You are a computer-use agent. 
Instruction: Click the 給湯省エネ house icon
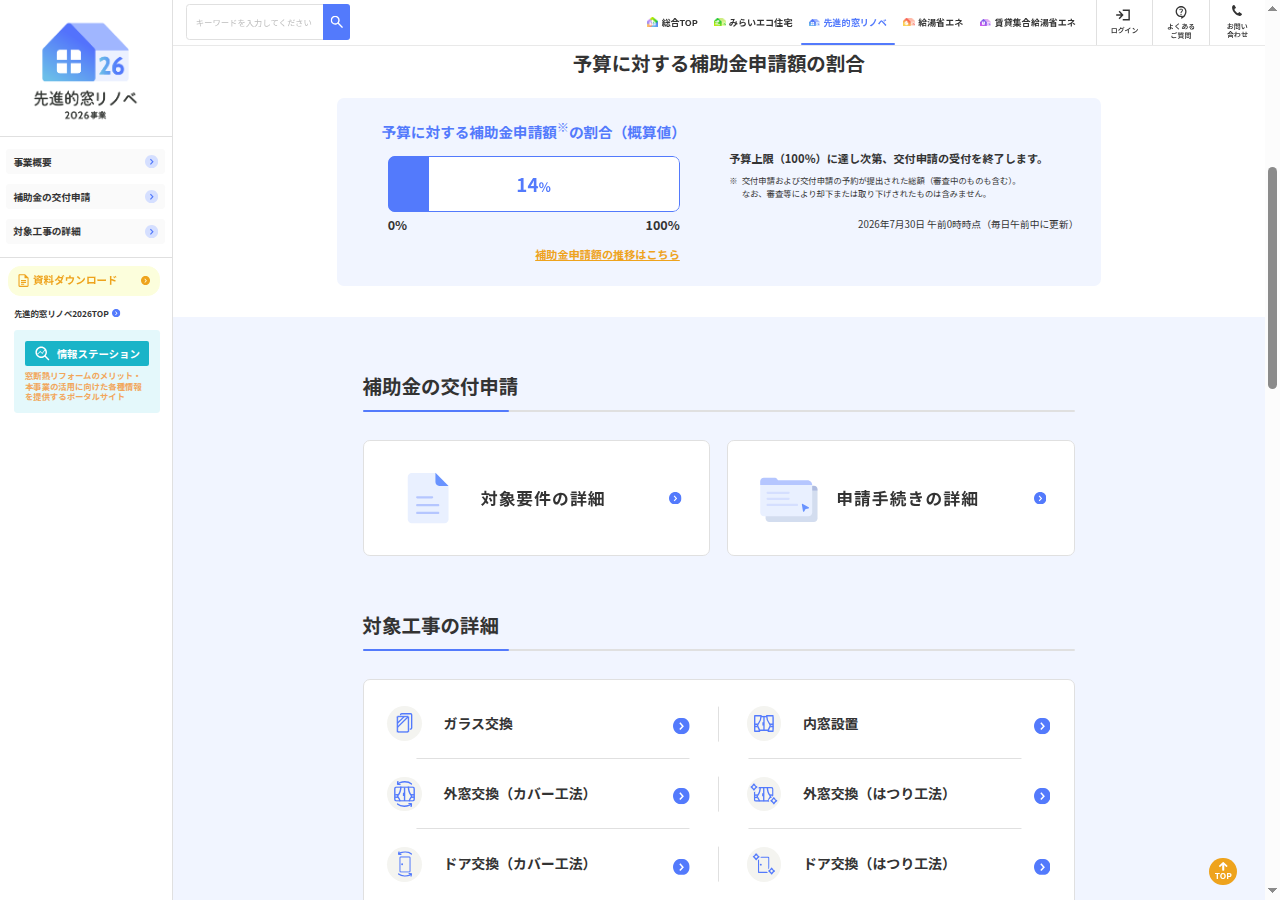908,22
